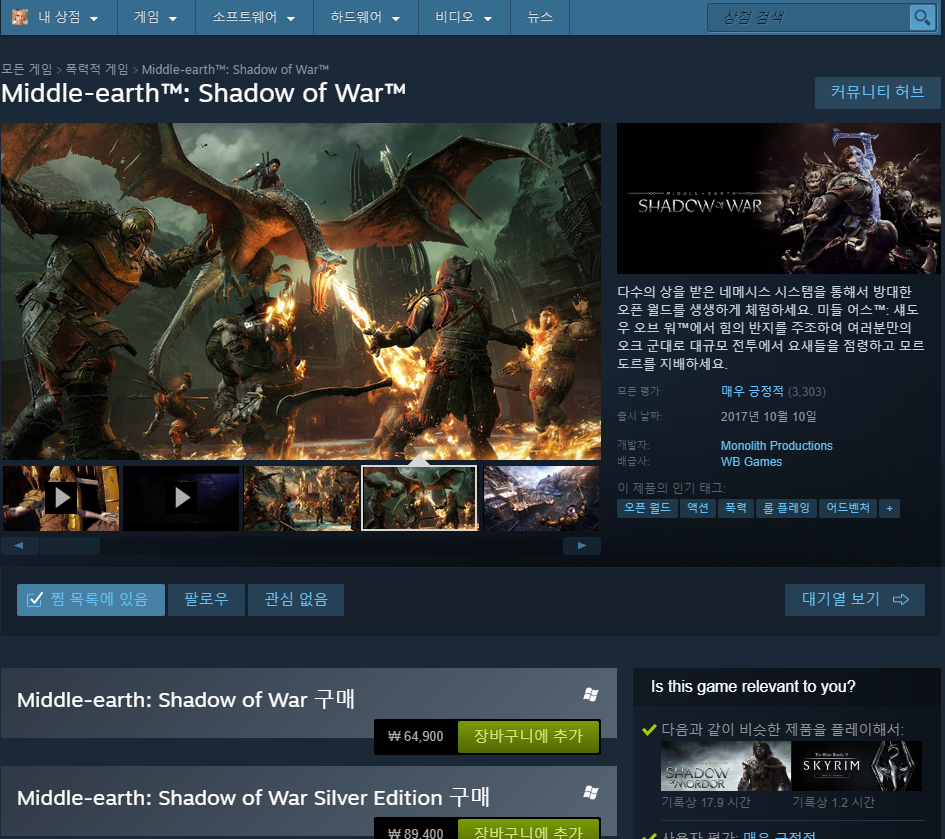Image resolution: width=945 pixels, height=839 pixels.
Task: Select the snowy mountain screenshot thumbnail
Action: point(541,498)
